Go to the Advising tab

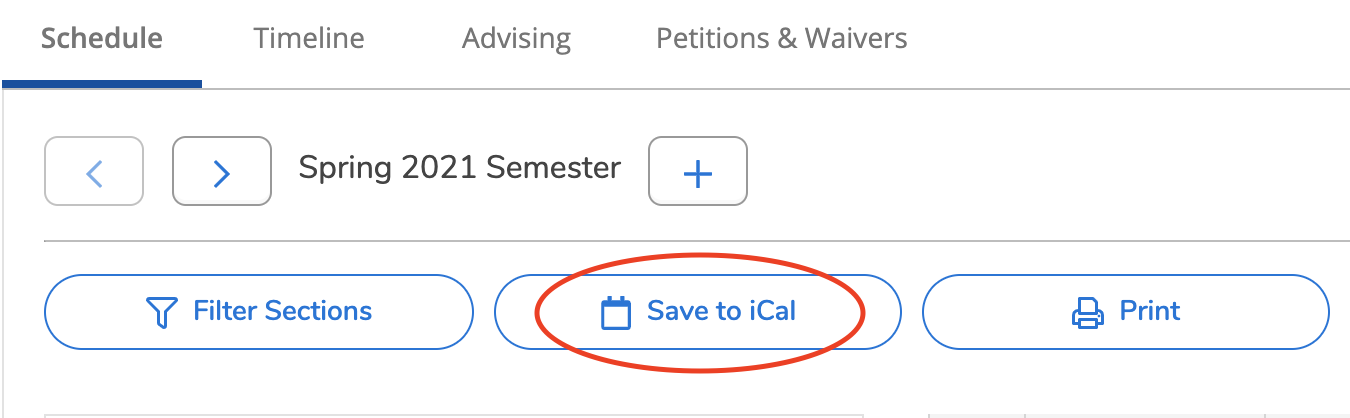click(516, 39)
